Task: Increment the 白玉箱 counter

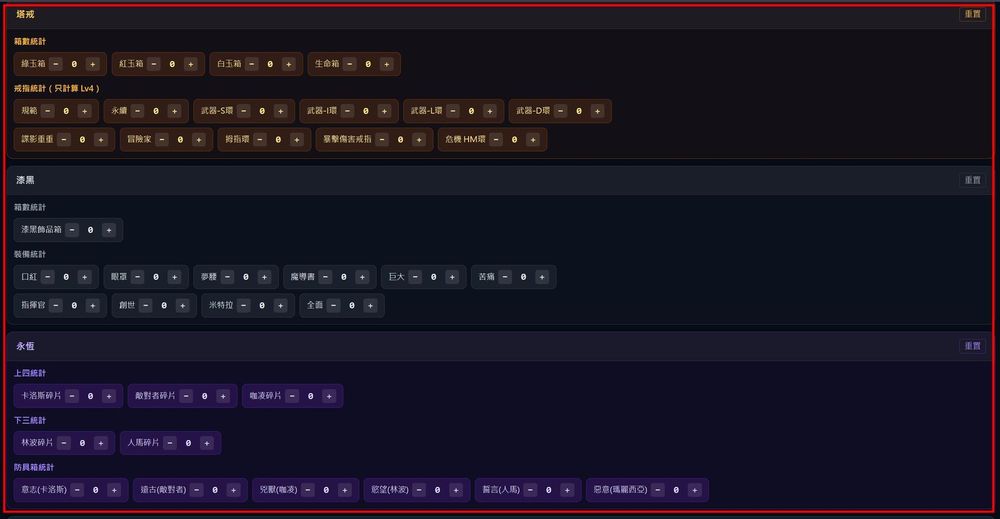Action: 288,64
